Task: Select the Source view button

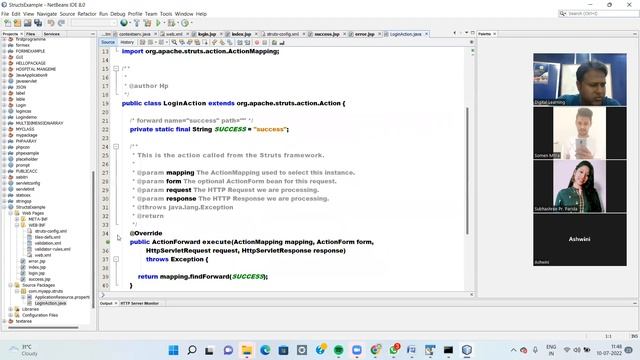Action: [x=108, y=42]
